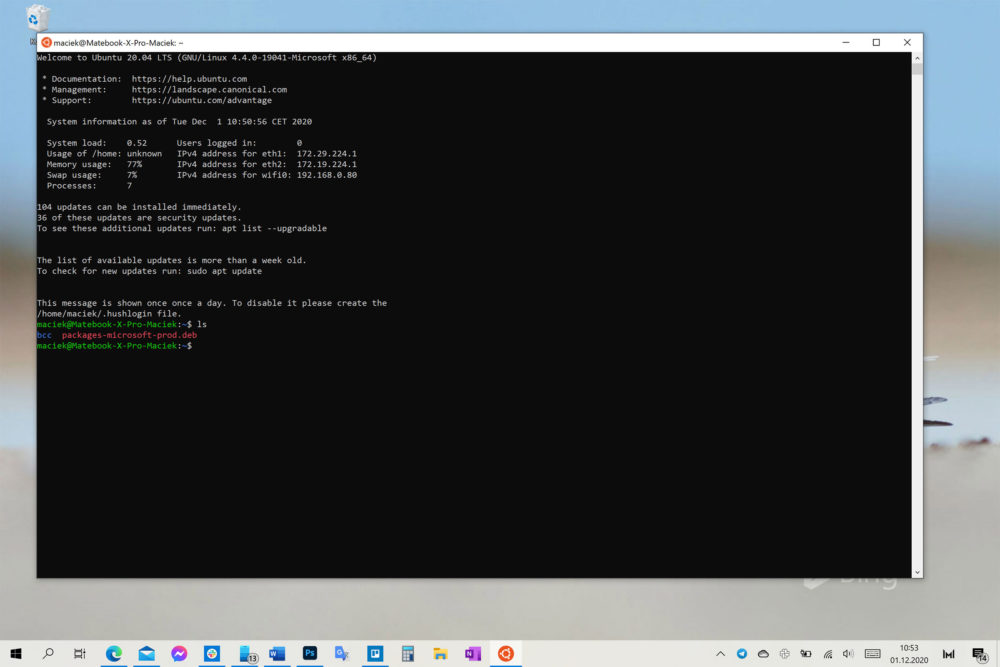Click the 'sudo apt update' text

tap(224, 271)
